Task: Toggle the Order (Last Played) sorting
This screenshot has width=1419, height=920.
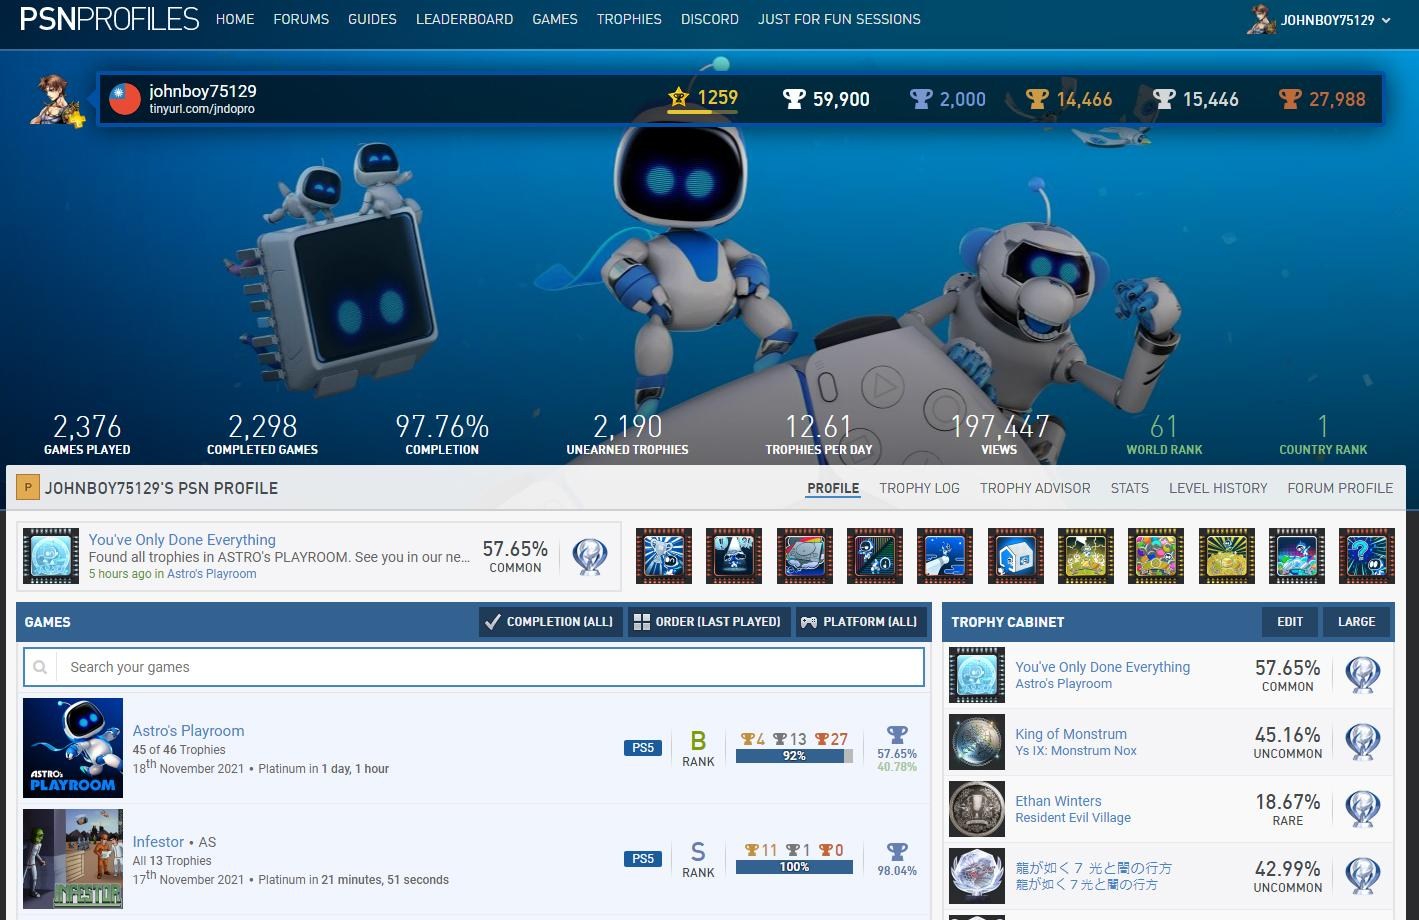Action: click(709, 622)
